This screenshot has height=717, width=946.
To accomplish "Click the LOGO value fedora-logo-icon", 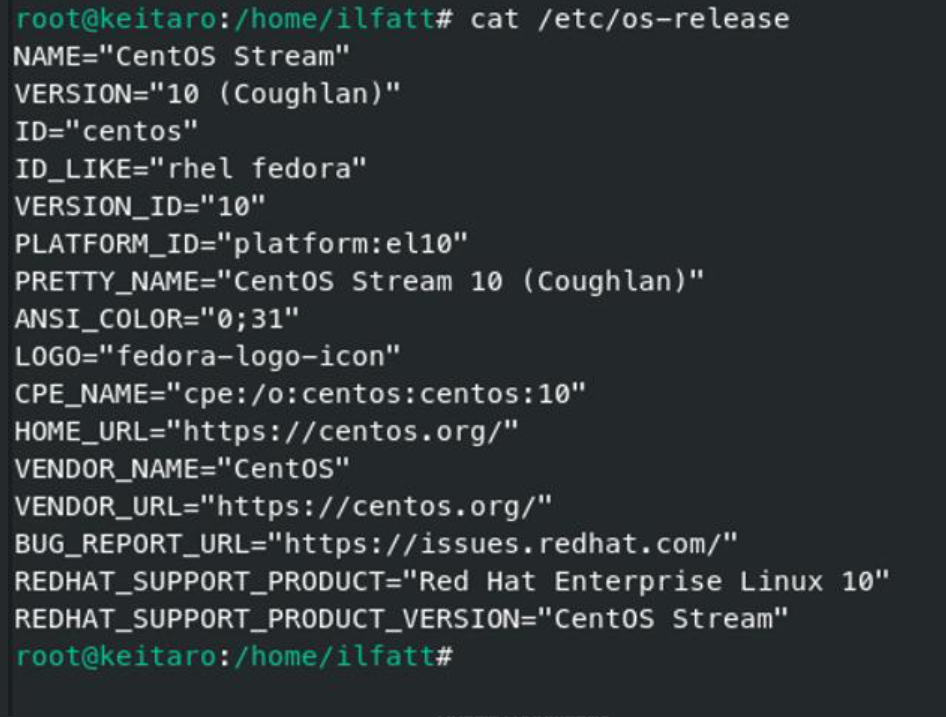I will (259, 356).
